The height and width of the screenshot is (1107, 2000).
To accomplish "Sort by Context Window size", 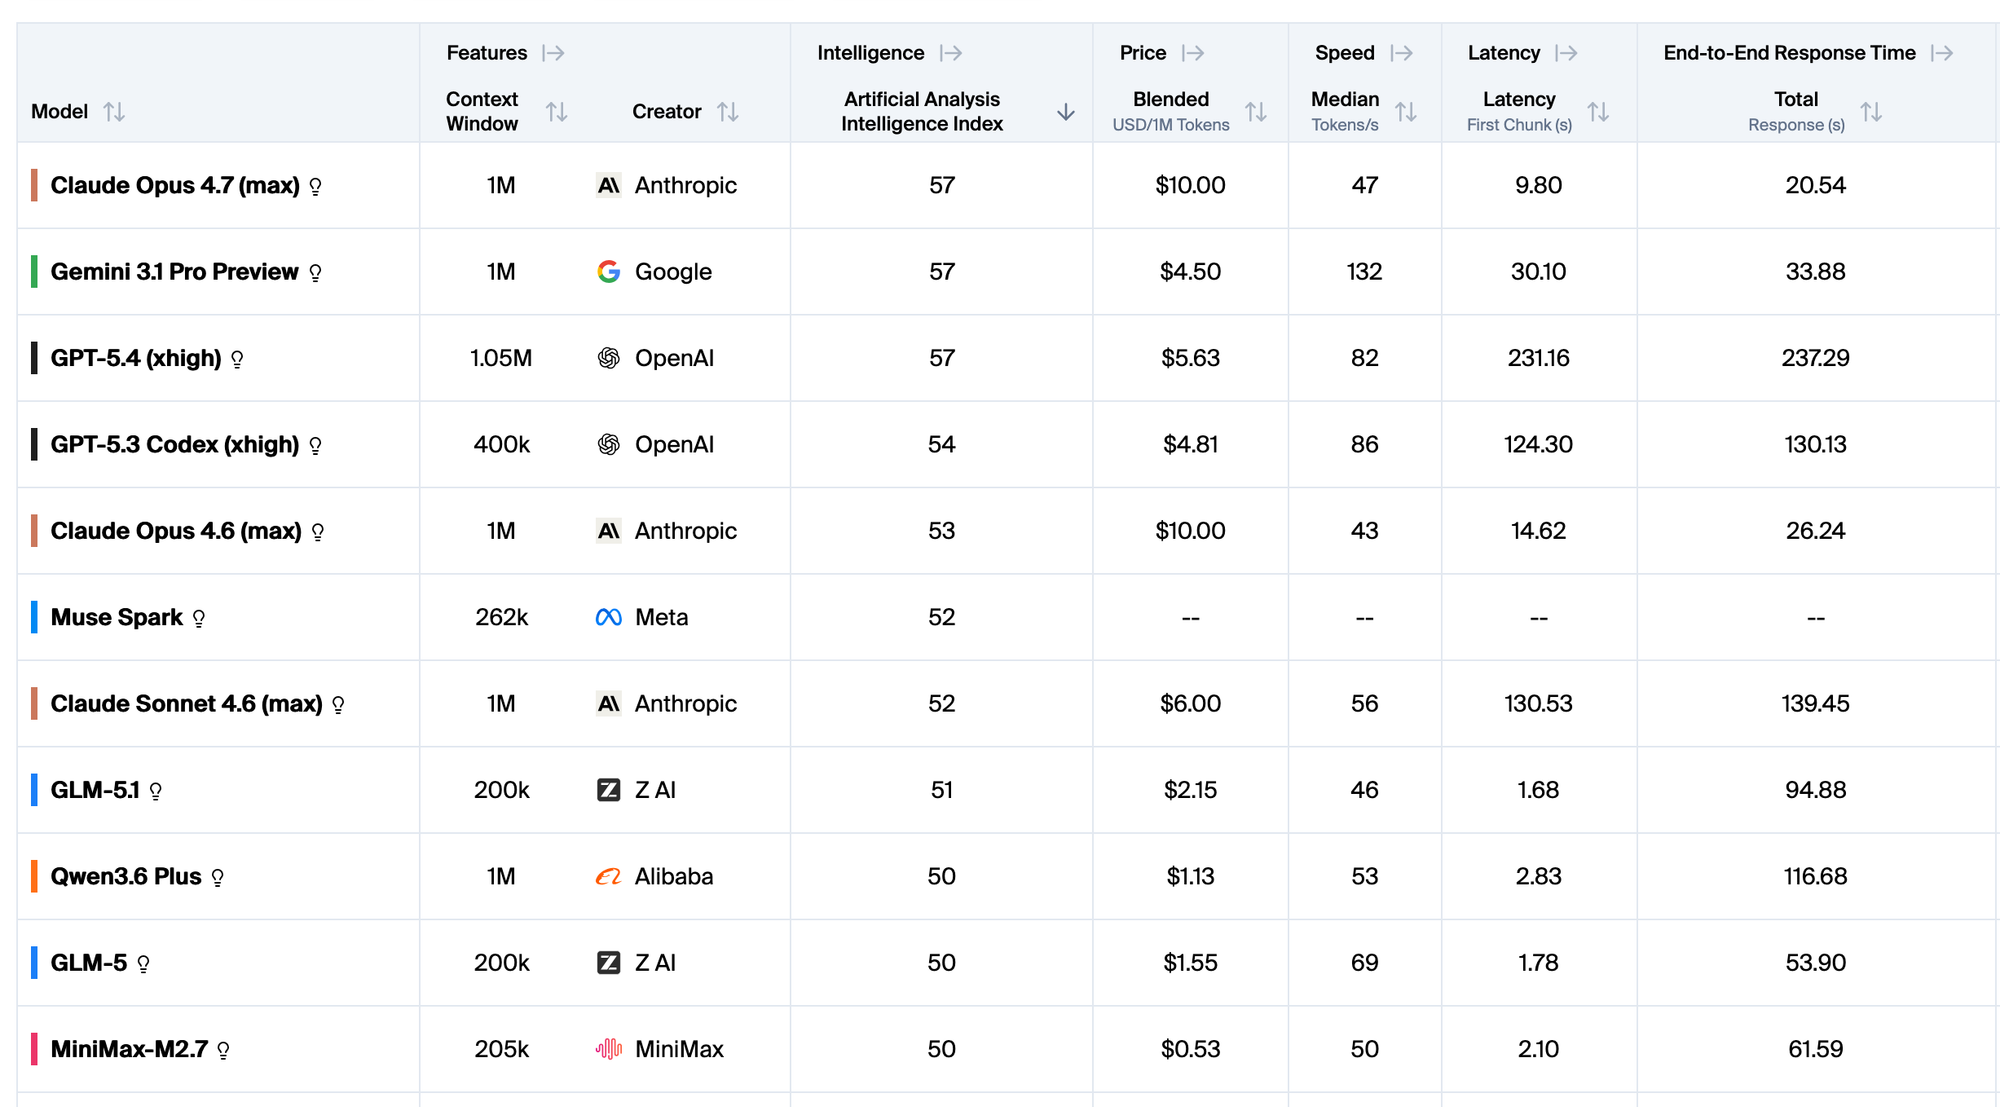I will tap(556, 112).
